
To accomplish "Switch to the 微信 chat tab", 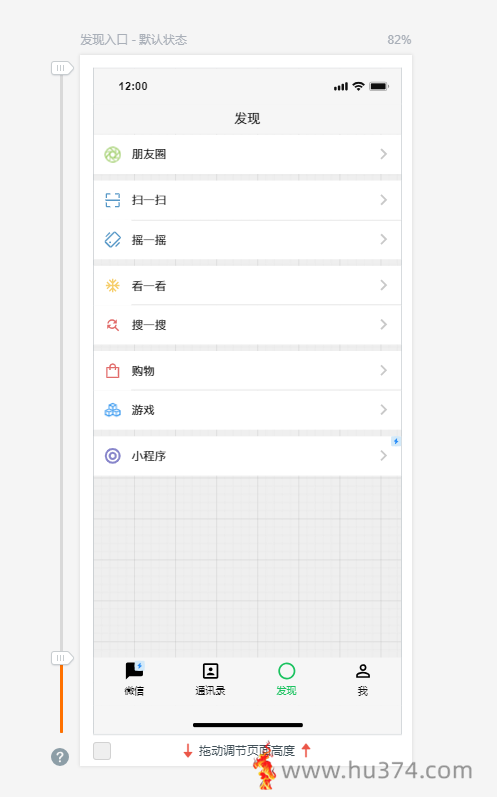I will pos(134,679).
